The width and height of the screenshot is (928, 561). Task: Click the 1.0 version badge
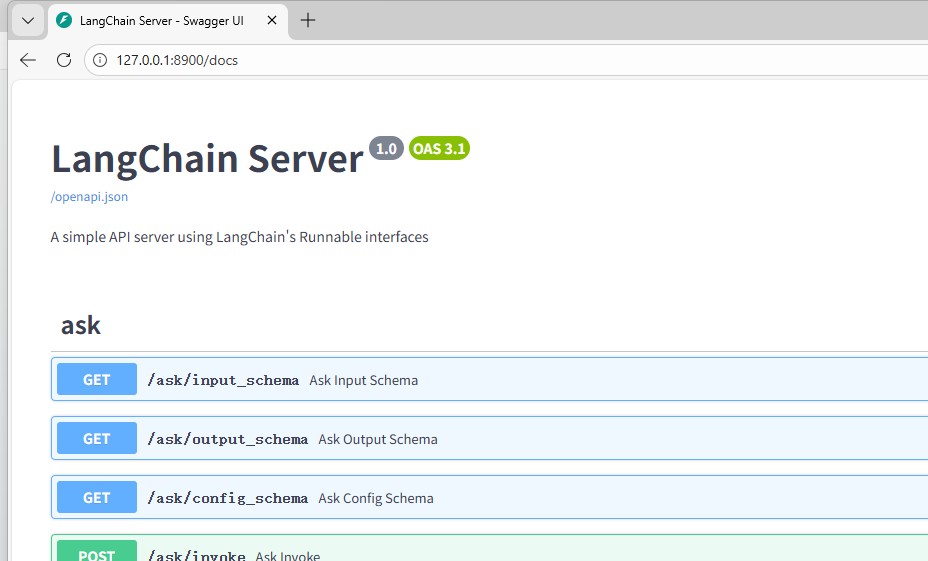pyautogui.click(x=386, y=149)
